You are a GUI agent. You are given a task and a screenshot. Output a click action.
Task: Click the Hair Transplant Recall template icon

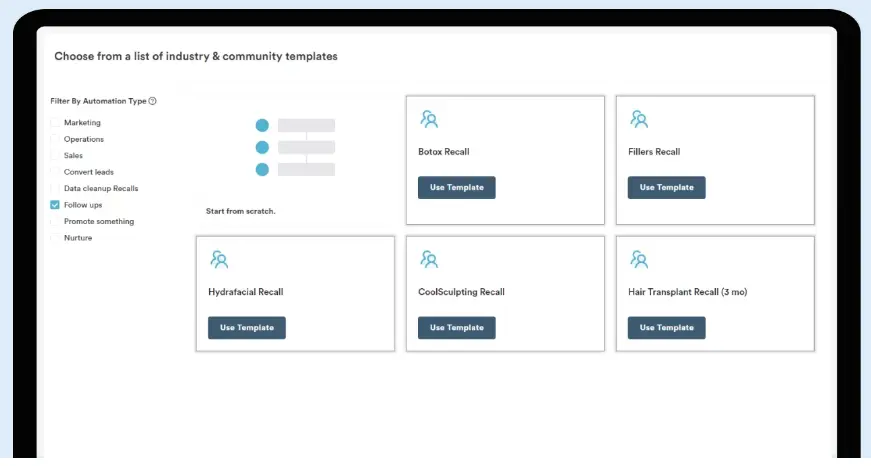[x=639, y=259]
